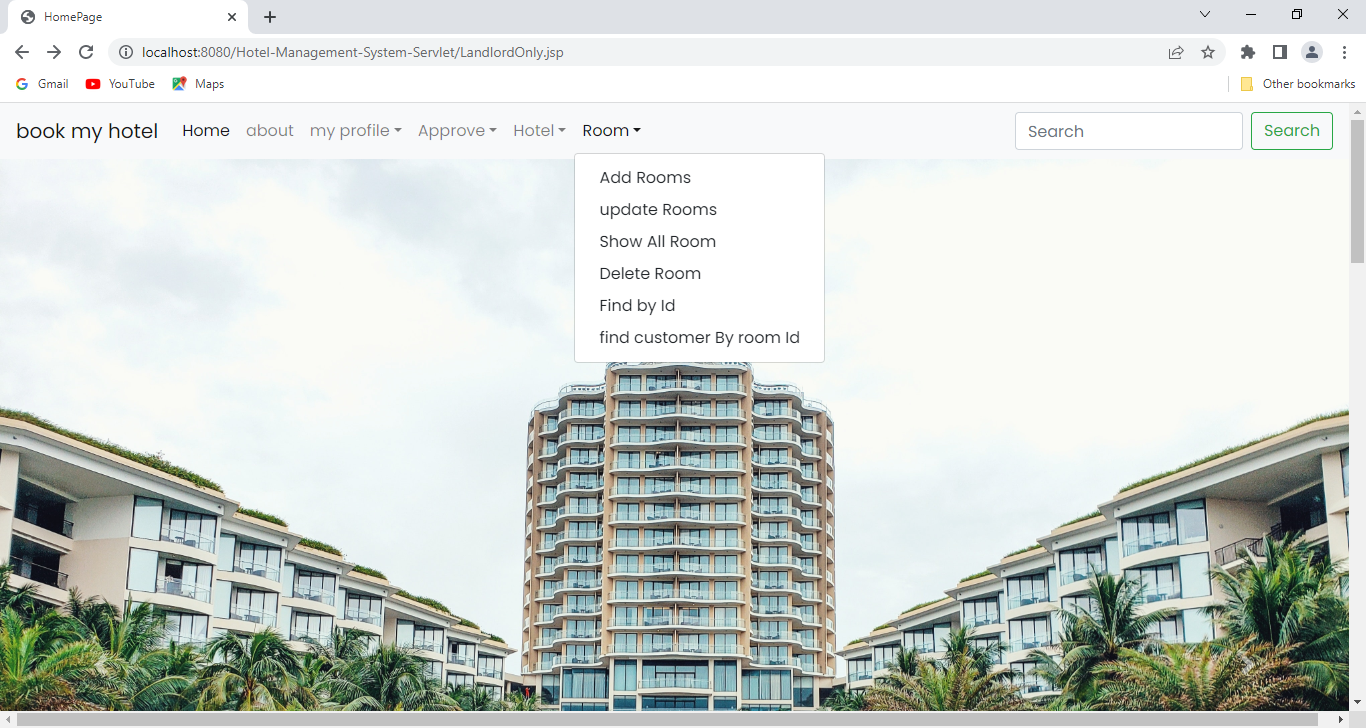Open the about nav link
The width and height of the screenshot is (1366, 728).
tap(270, 131)
